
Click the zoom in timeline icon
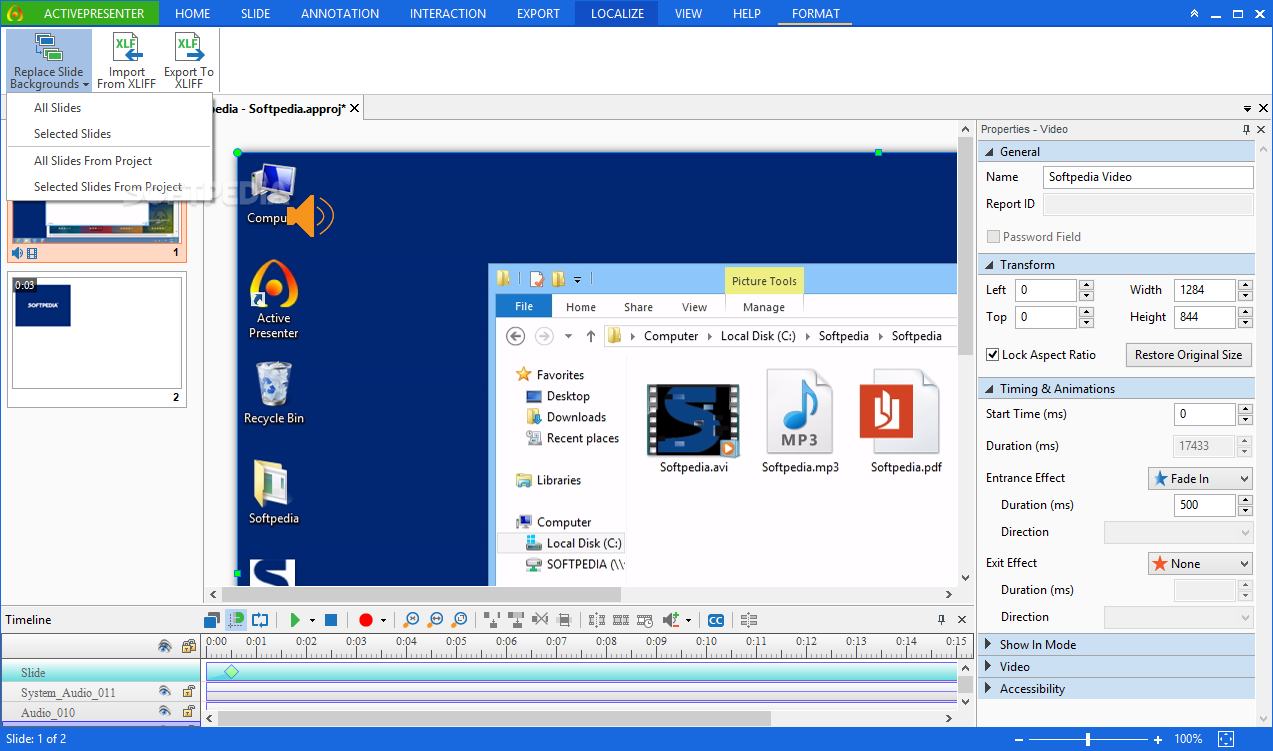coord(411,620)
